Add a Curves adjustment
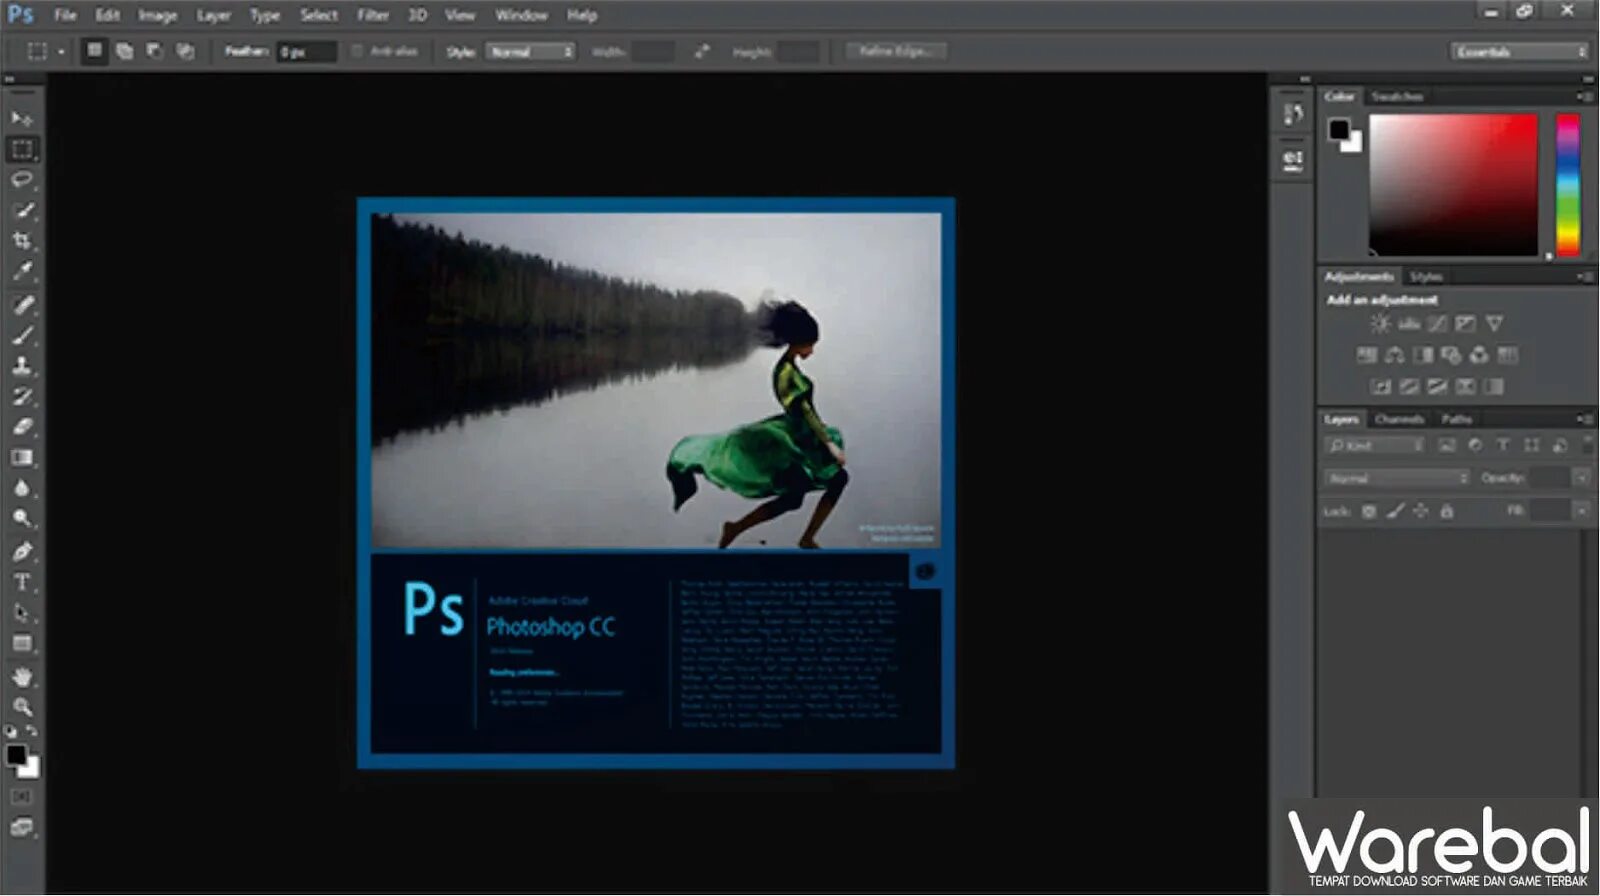The image size is (1600, 896). 1437,323
